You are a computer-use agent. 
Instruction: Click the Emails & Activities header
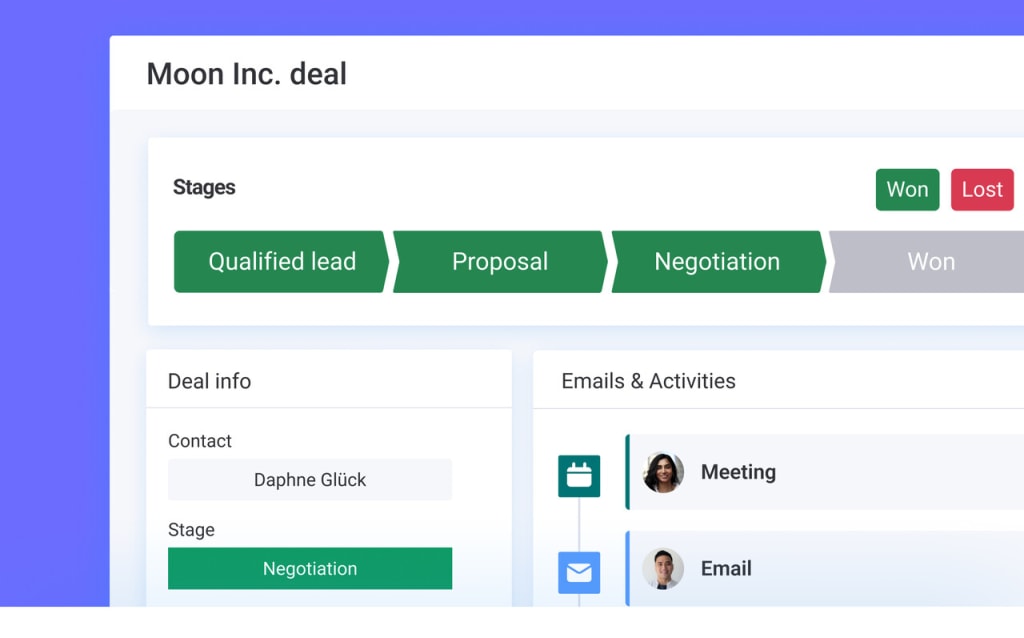[649, 381]
